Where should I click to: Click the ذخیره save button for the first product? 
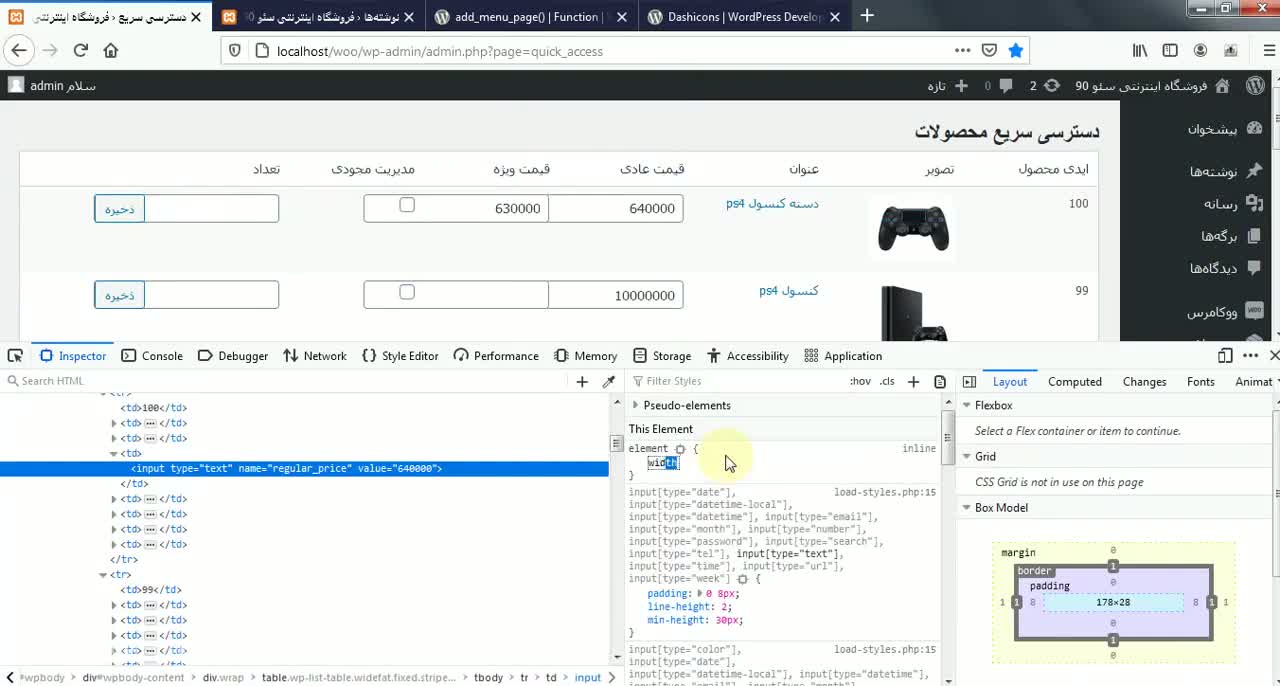[119, 208]
